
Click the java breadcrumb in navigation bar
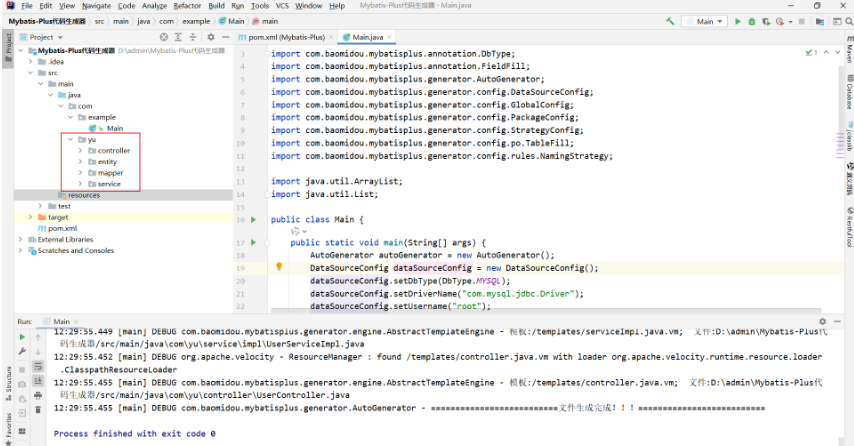click(x=144, y=21)
